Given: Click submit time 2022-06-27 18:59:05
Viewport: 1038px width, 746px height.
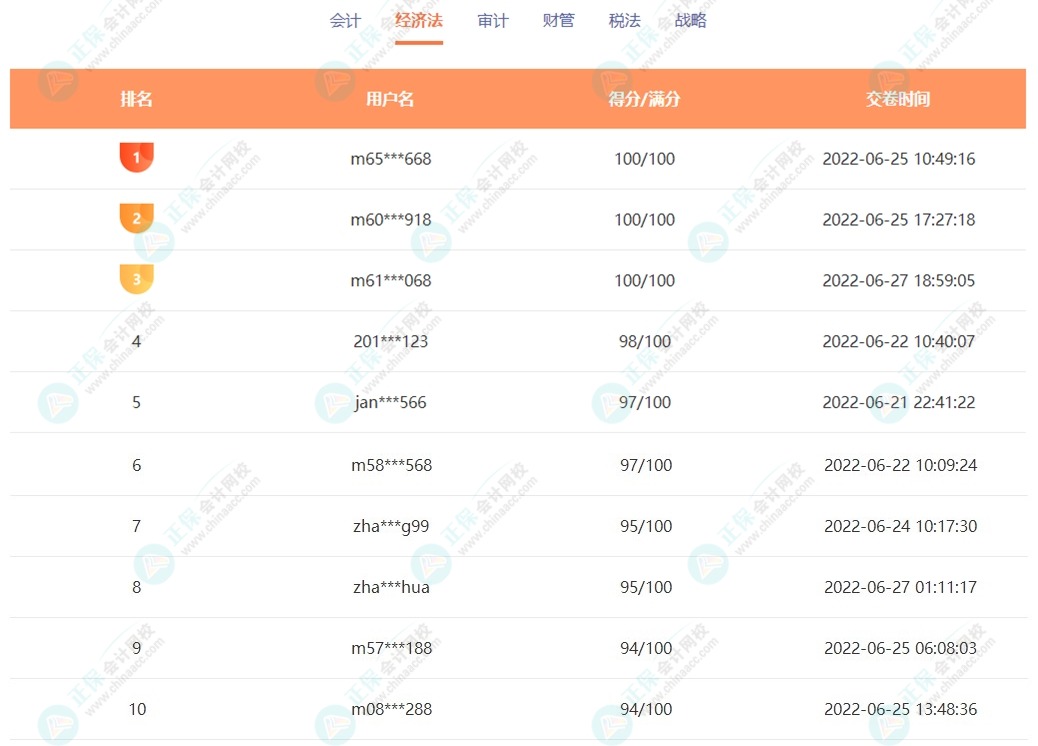Looking at the screenshot, I should tap(899, 281).
